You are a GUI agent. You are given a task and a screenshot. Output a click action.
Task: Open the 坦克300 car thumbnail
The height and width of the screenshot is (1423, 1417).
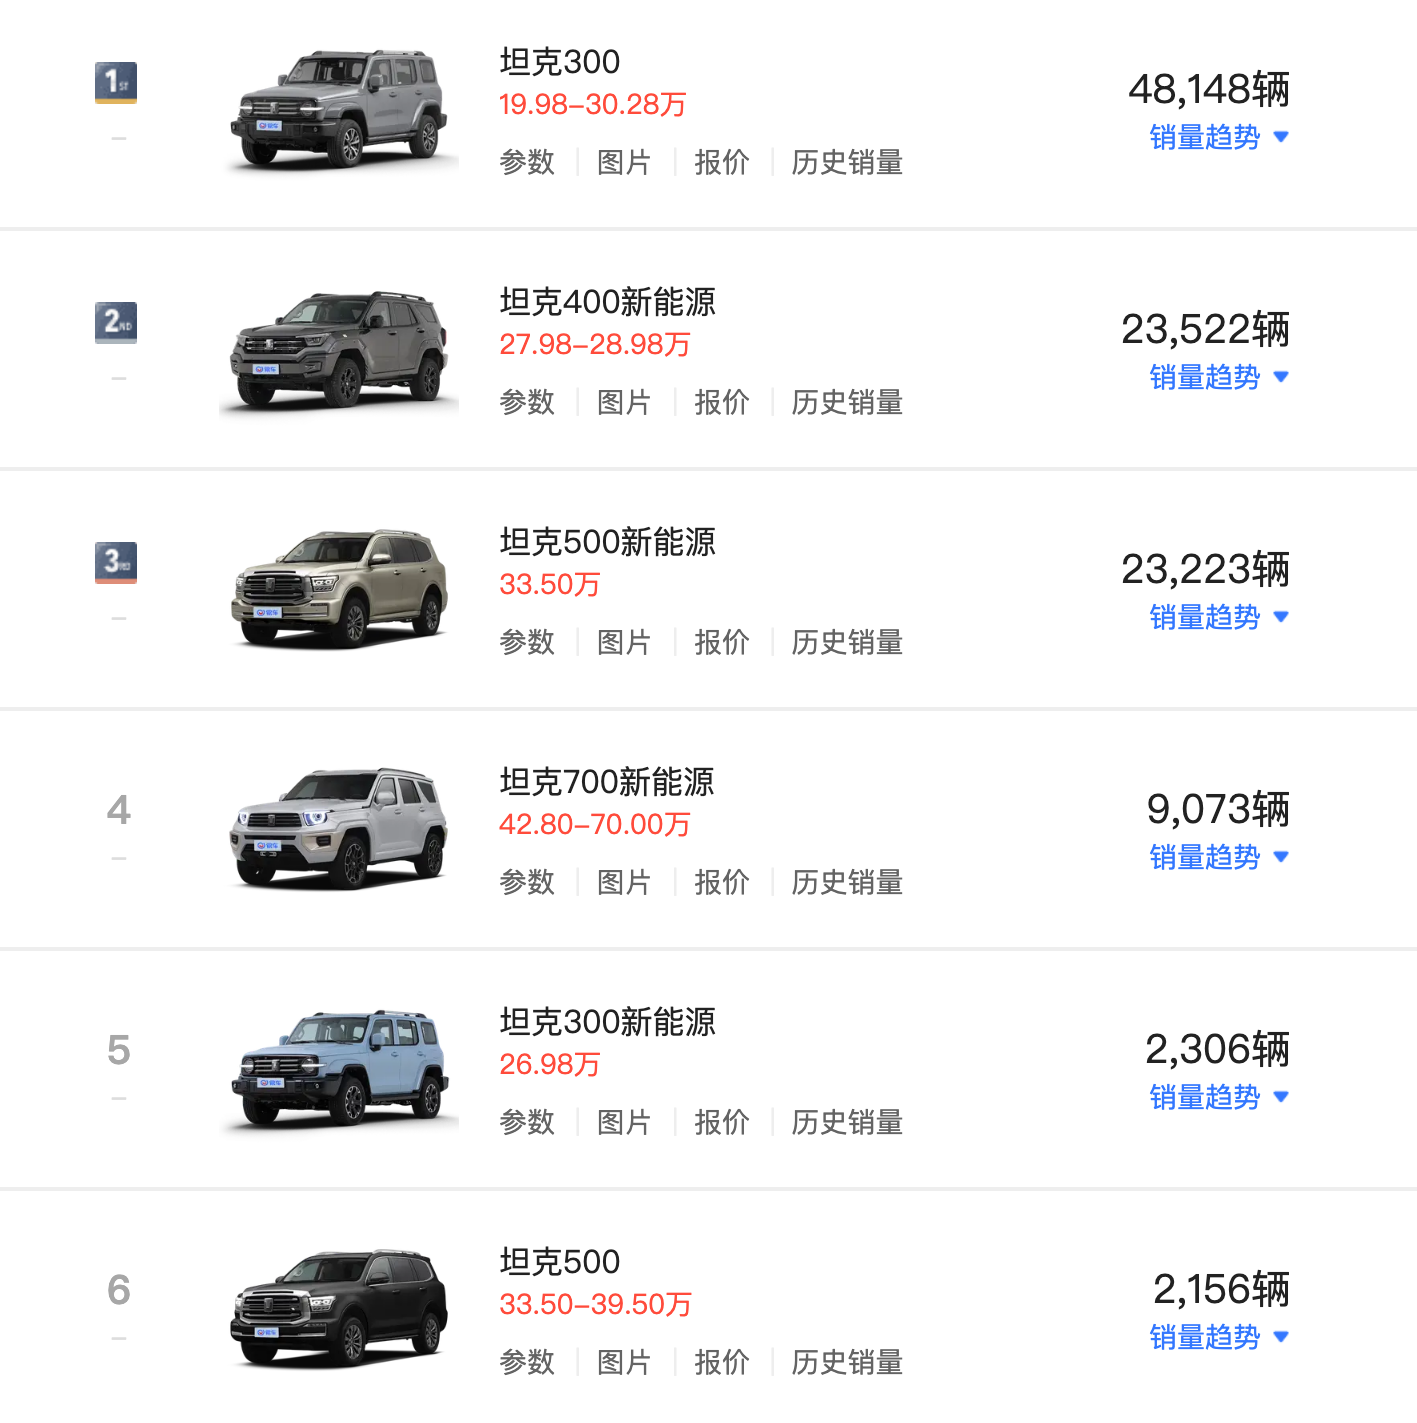(340, 110)
